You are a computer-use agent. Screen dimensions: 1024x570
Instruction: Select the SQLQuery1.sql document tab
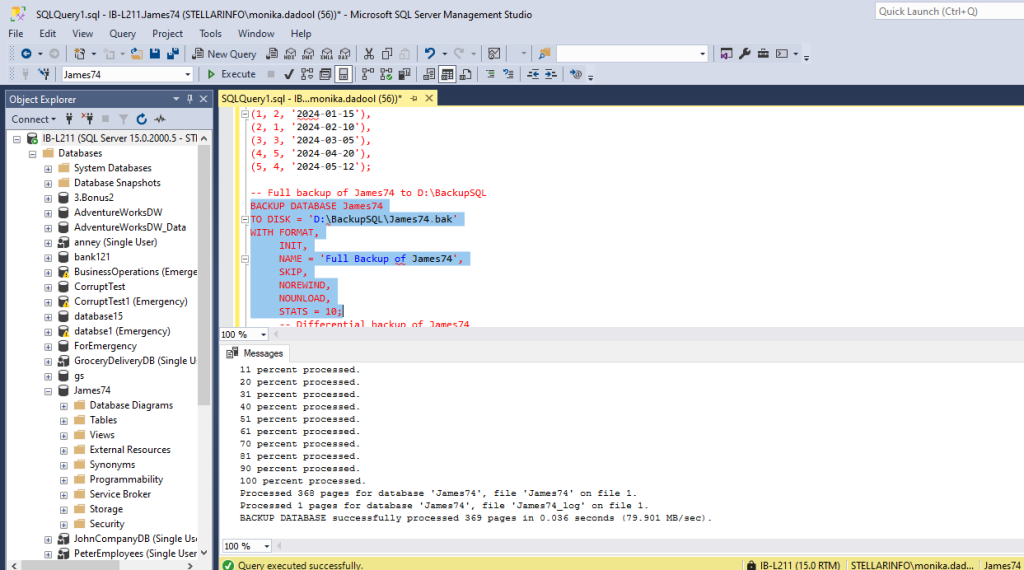pos(312,99)
